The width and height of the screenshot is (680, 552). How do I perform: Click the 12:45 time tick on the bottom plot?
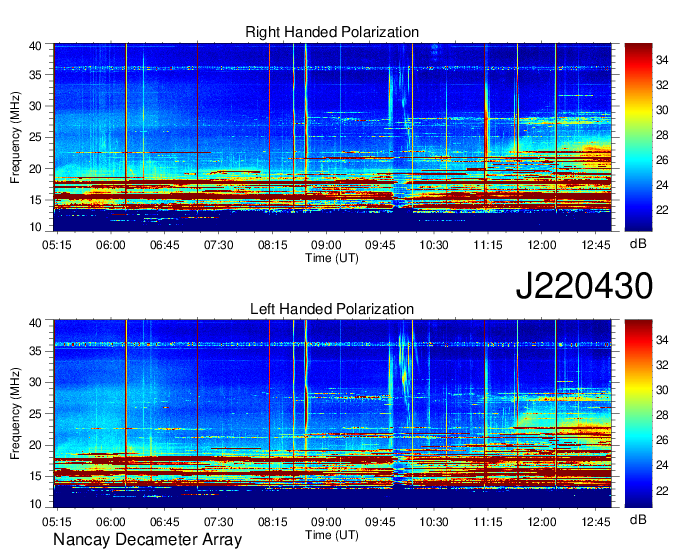596,522
